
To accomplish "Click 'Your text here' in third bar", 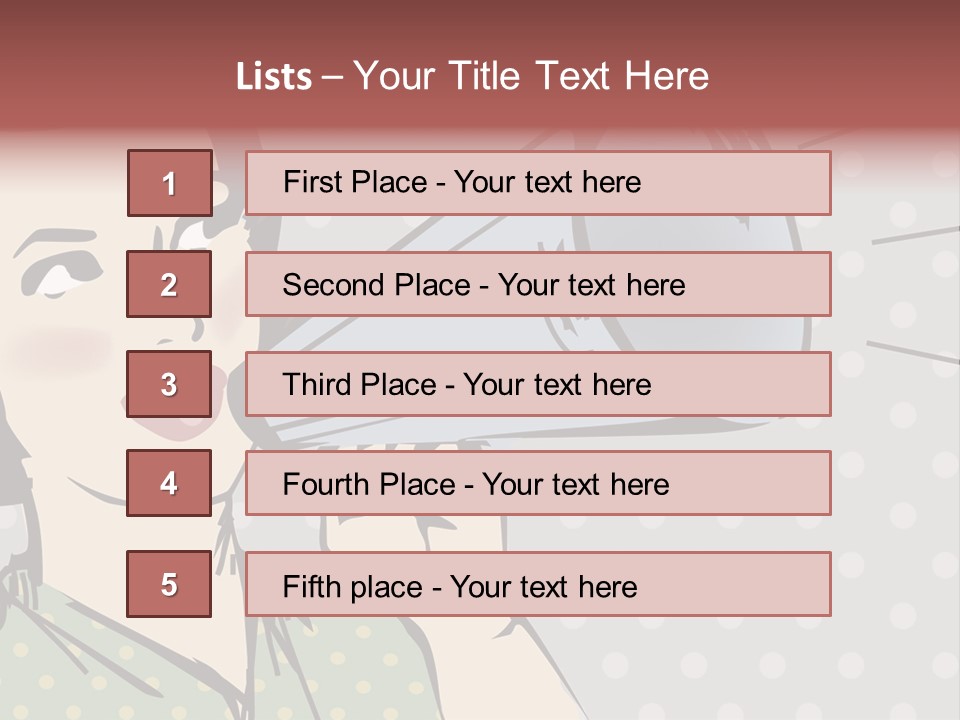I will pos(557,385).
